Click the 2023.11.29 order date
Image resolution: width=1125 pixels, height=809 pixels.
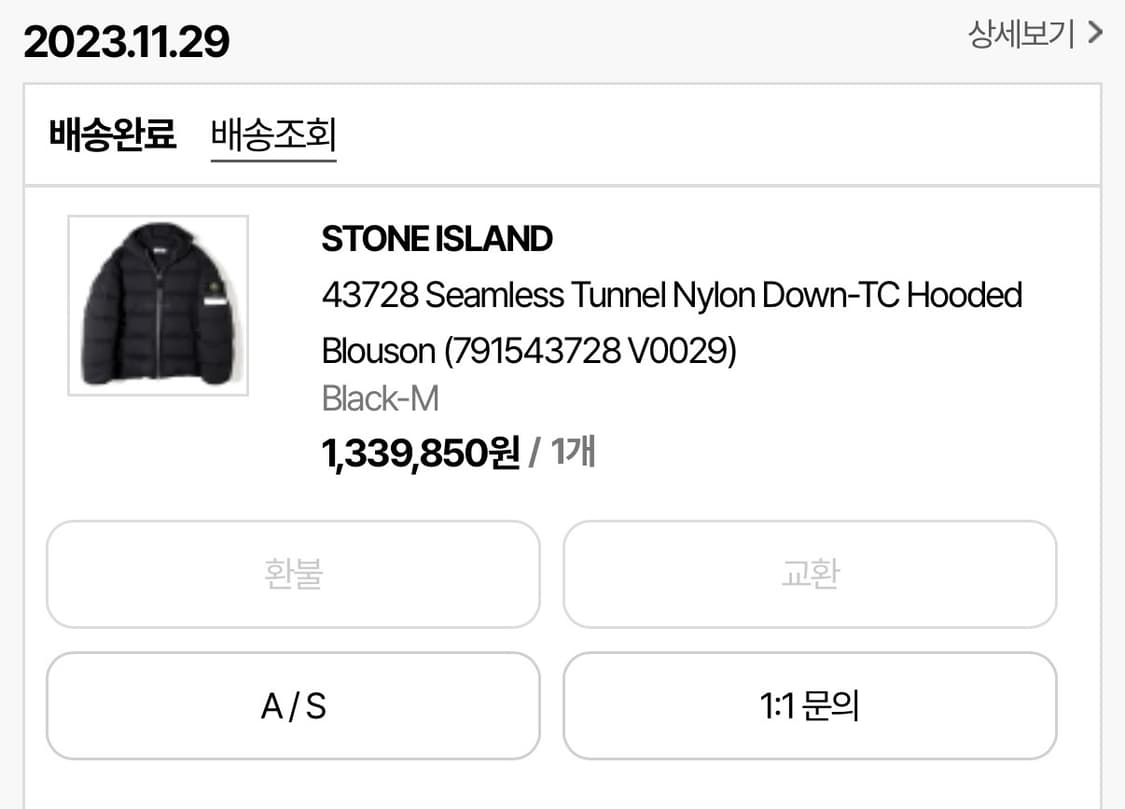click(x=128, y=40)
